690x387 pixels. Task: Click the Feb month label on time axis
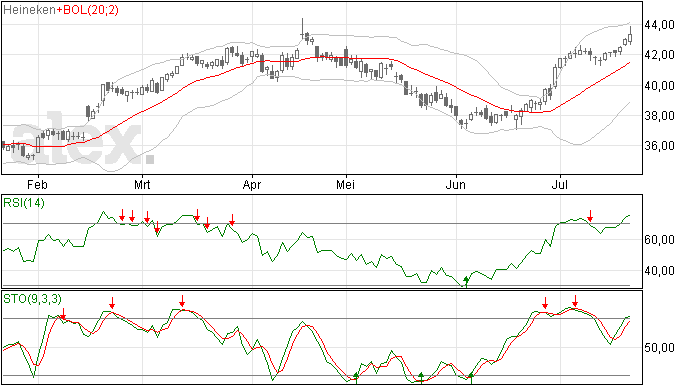(37, 184)
